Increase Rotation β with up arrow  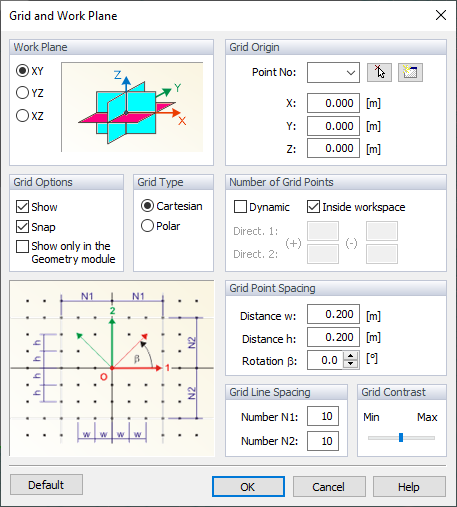[x=351, y=356]
